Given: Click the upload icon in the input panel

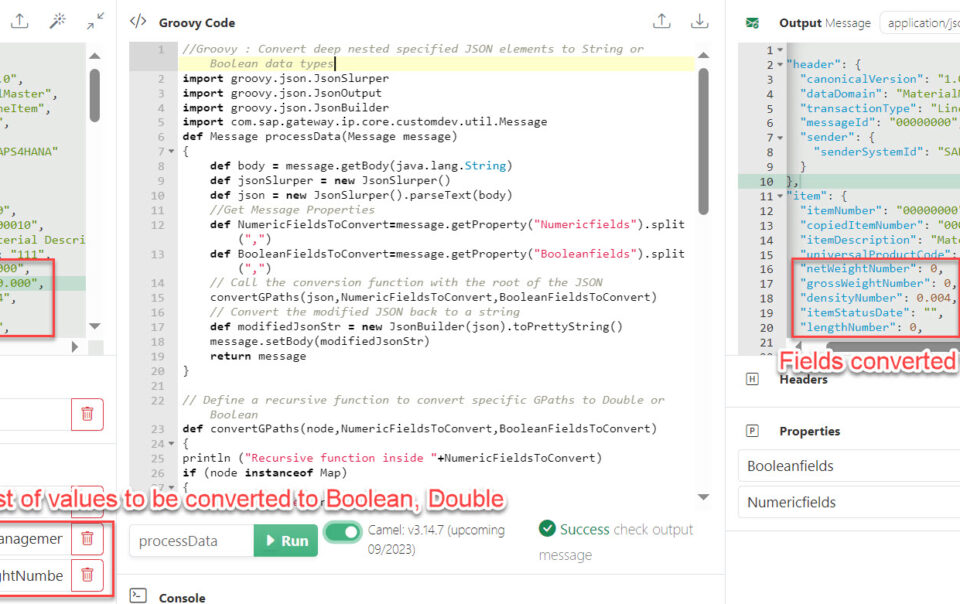Looking at the screenshot, I should click(20, 21).
